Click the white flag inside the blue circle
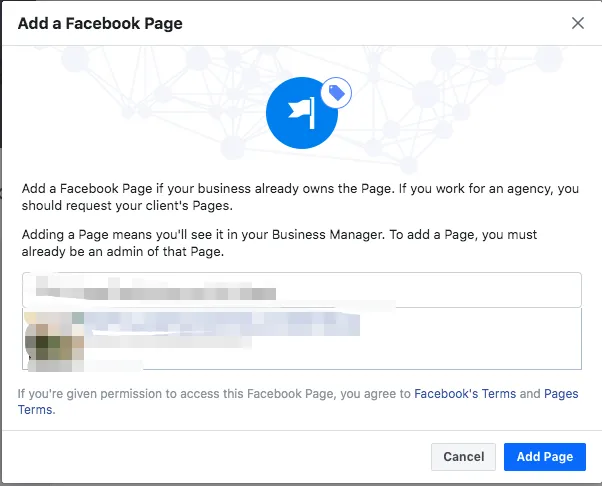The image size is (602, 486). tap(302, 112)
